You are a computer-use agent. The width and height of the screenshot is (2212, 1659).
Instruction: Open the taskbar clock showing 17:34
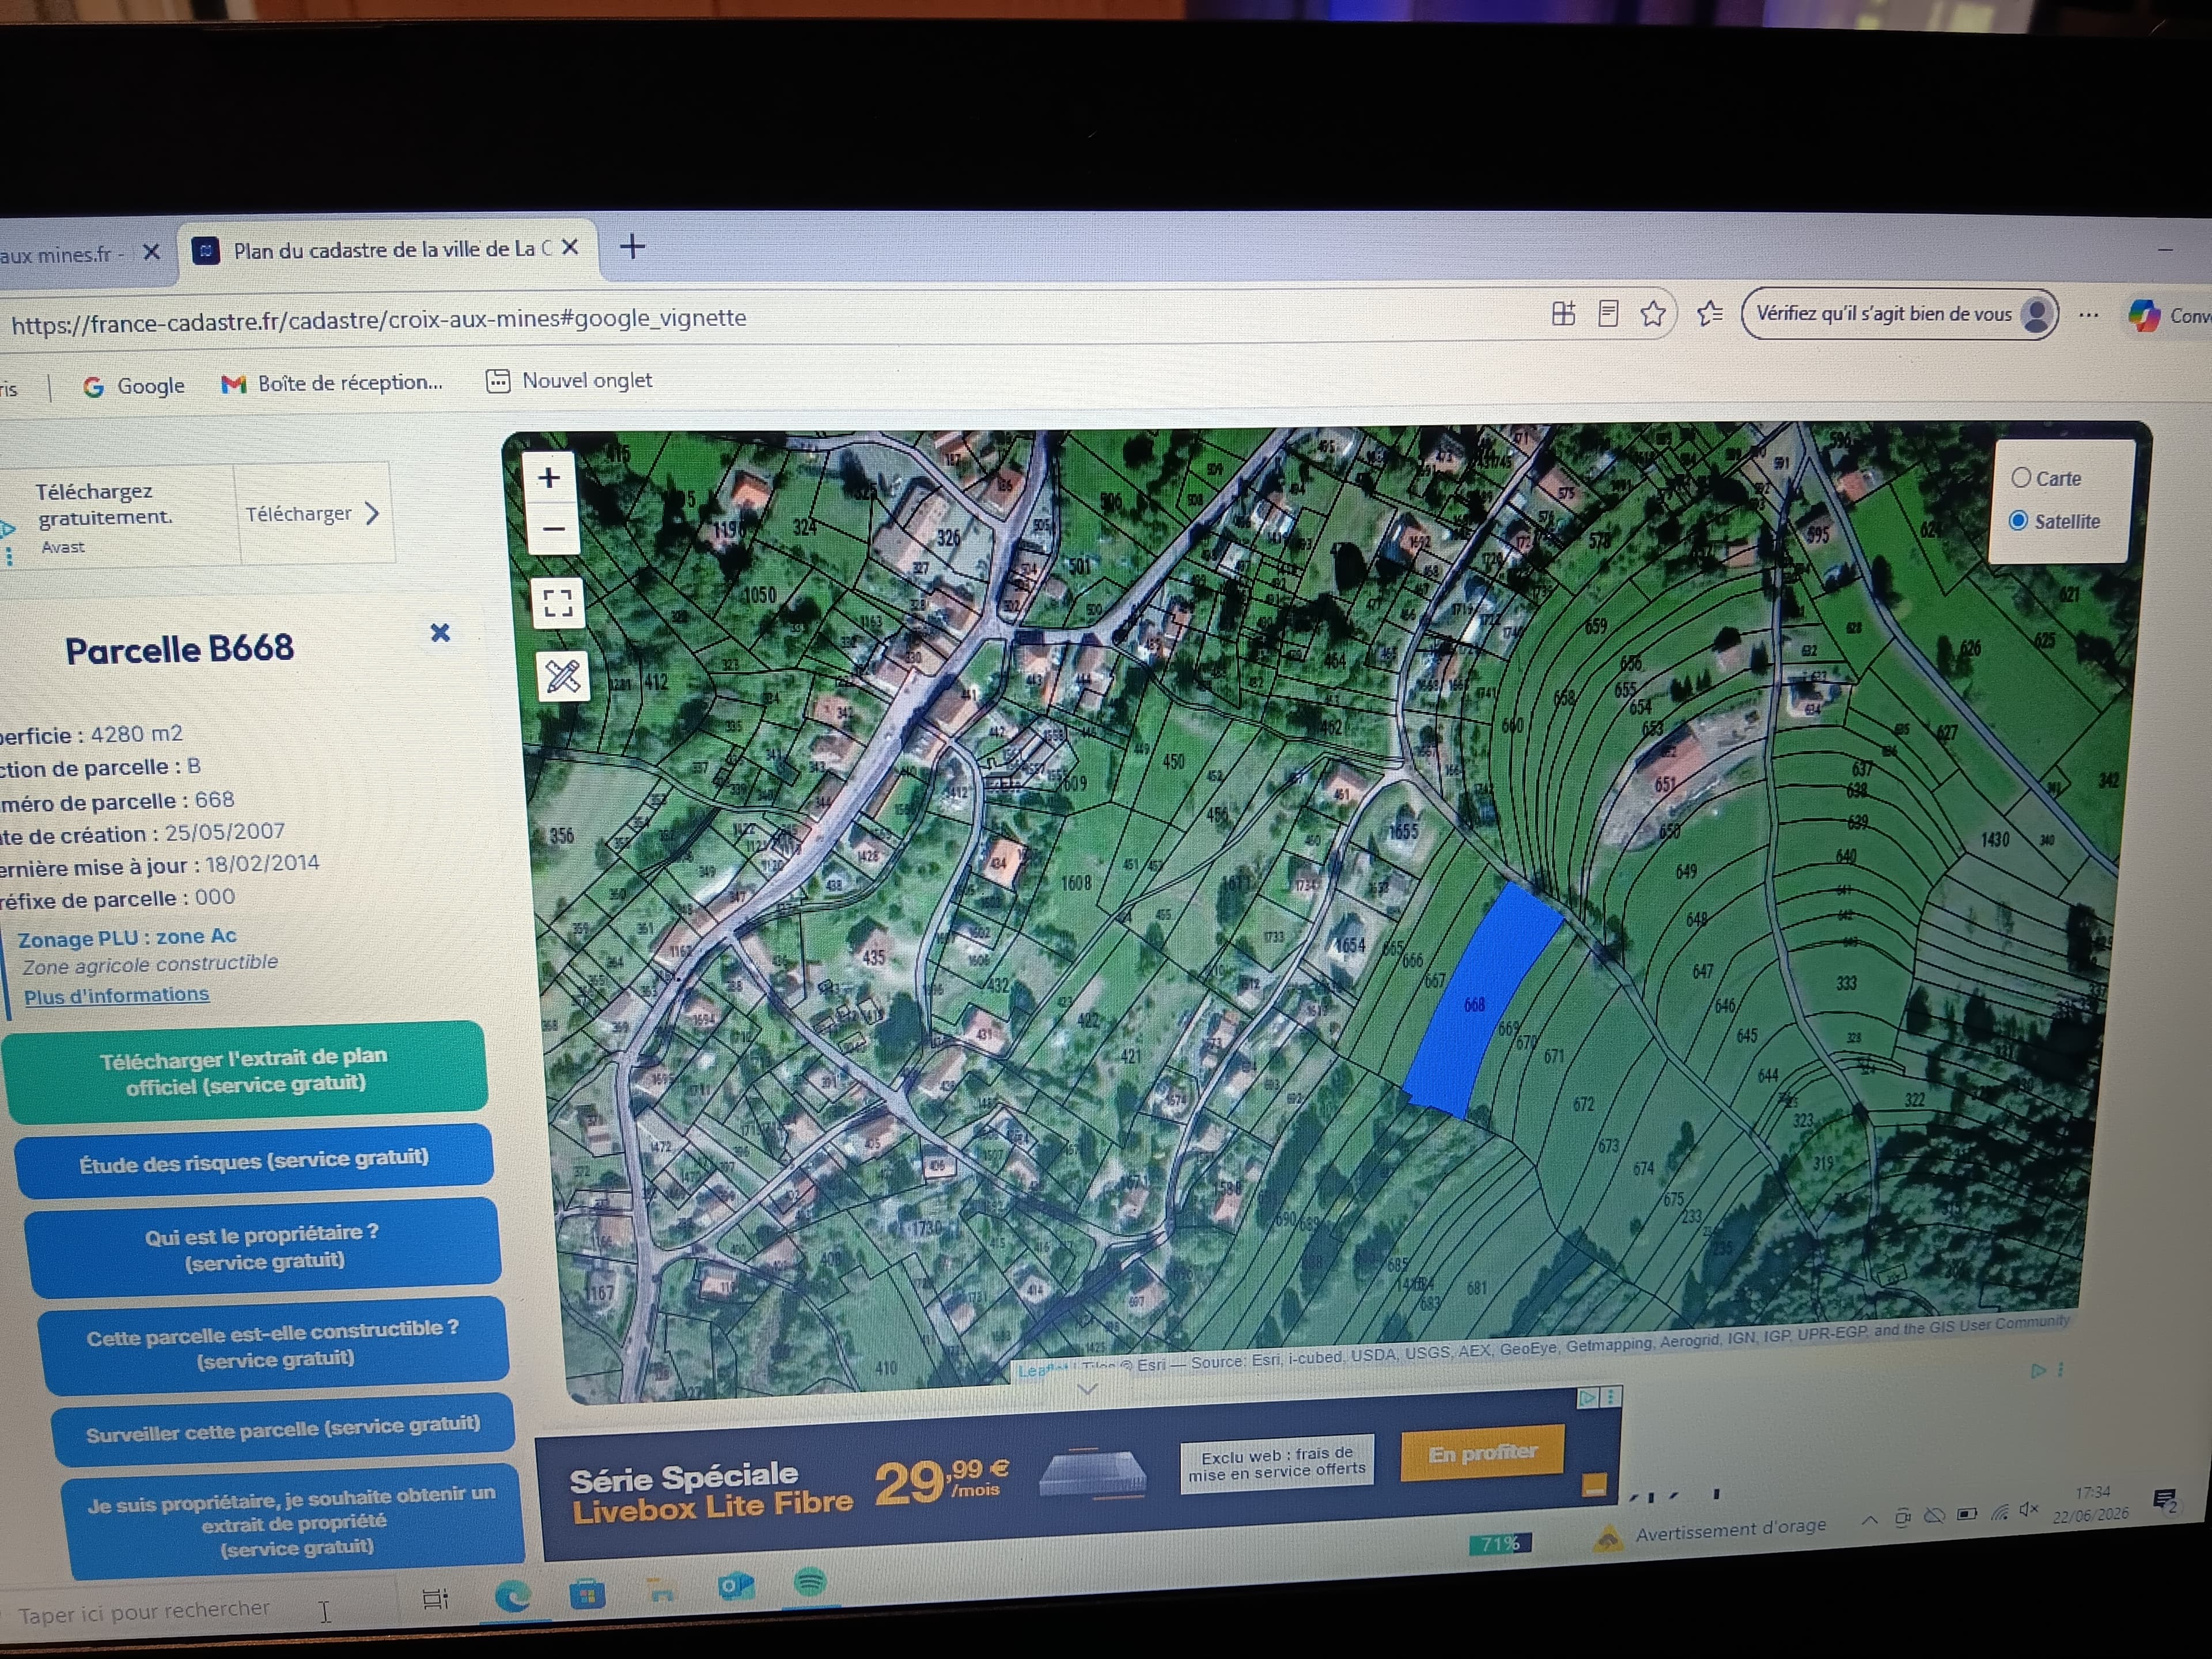pos(2091,1503)
